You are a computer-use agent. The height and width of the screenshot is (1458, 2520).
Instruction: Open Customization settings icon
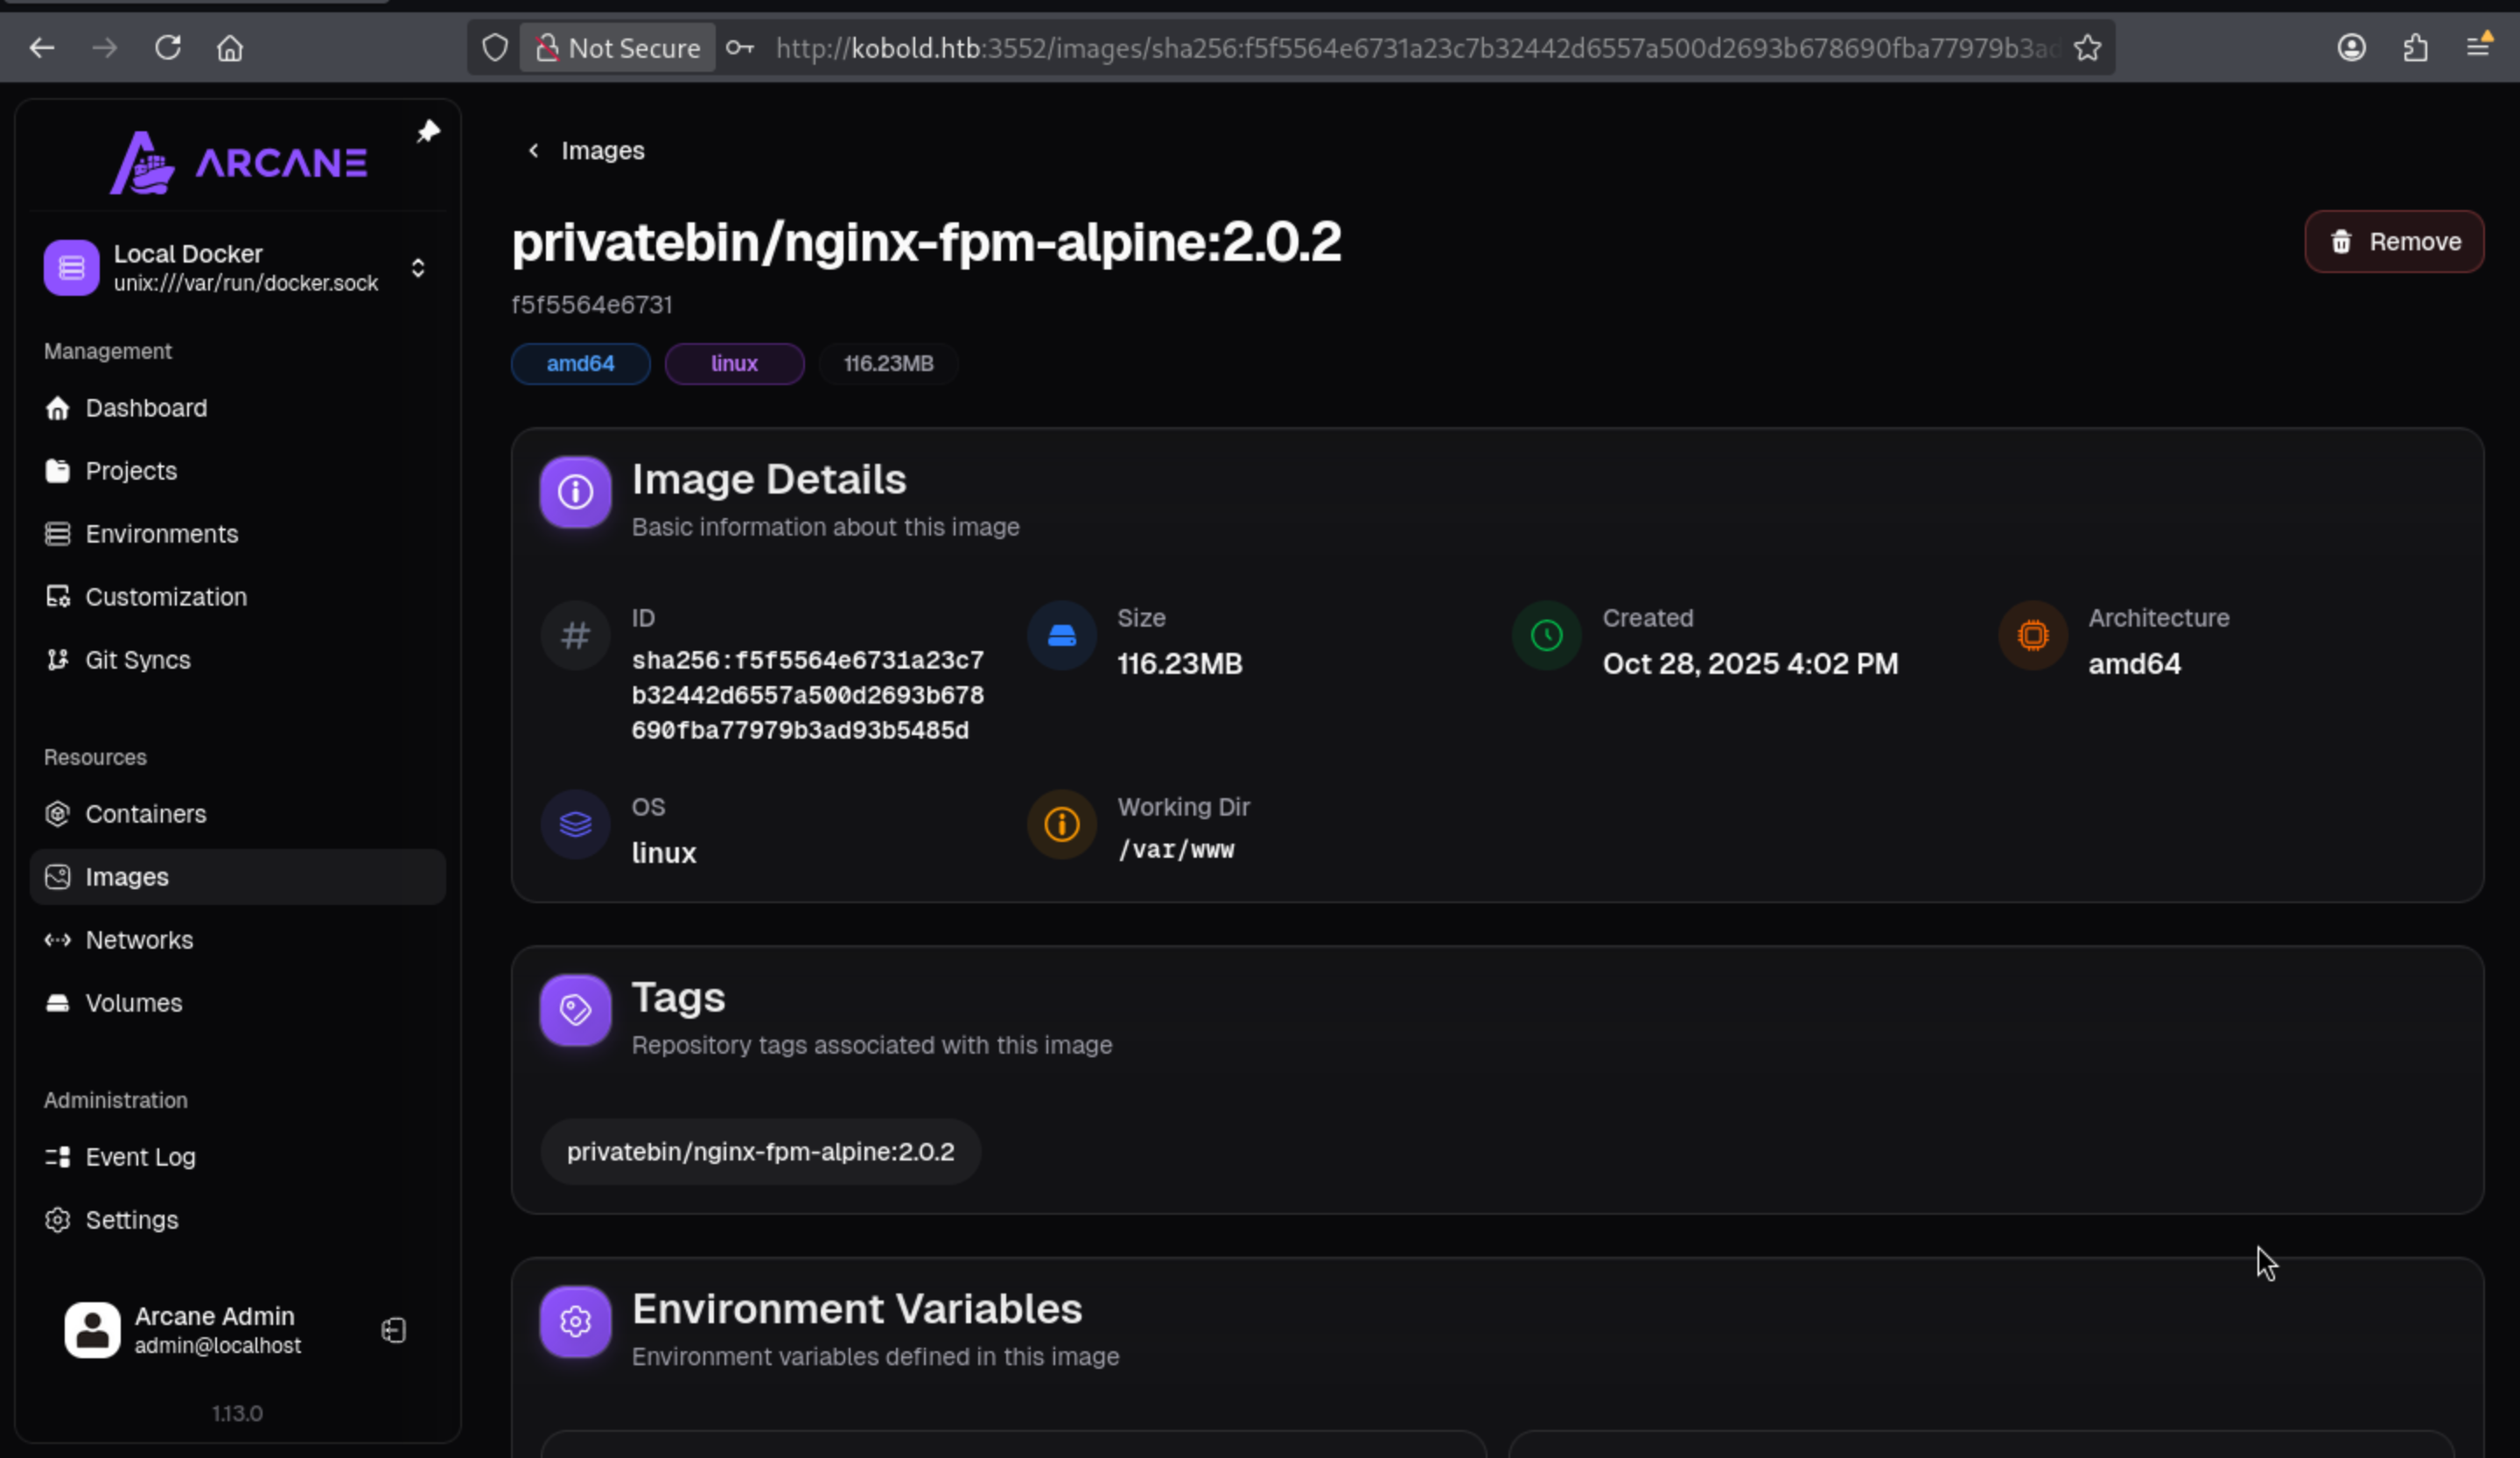click(58, 597)
